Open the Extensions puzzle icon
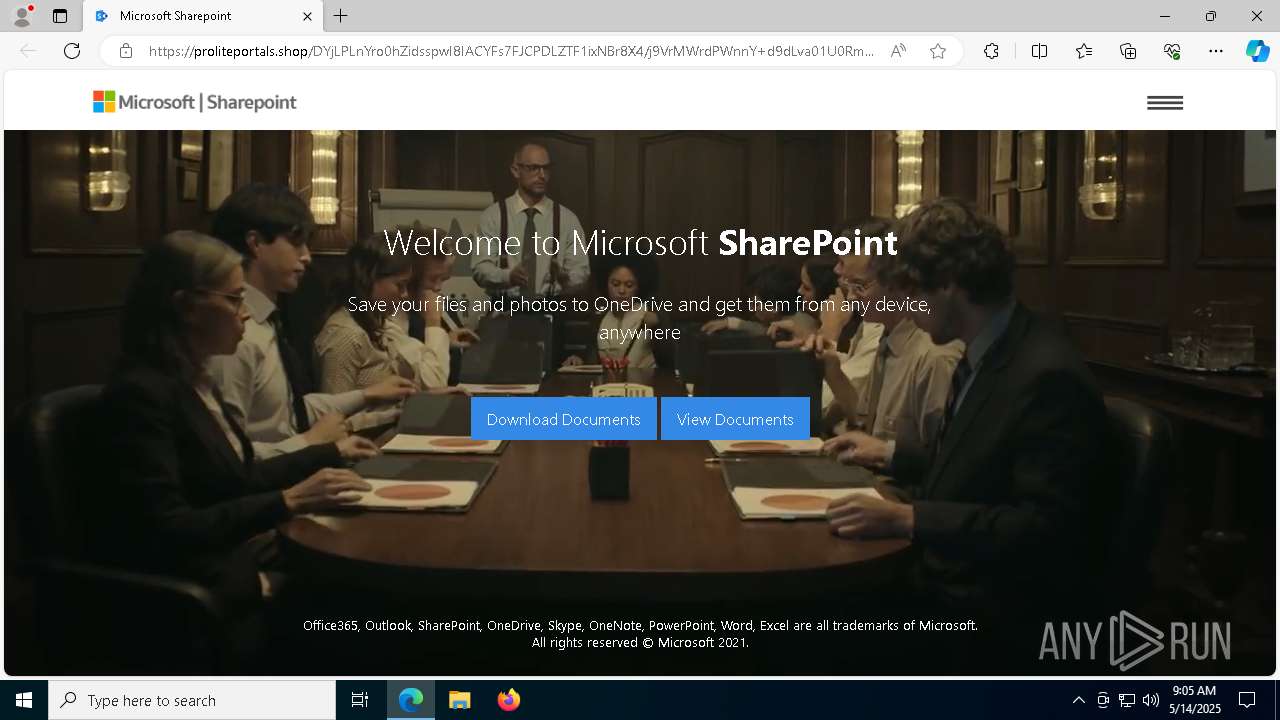Screen dimensions: 1280x720 [991, 51]
